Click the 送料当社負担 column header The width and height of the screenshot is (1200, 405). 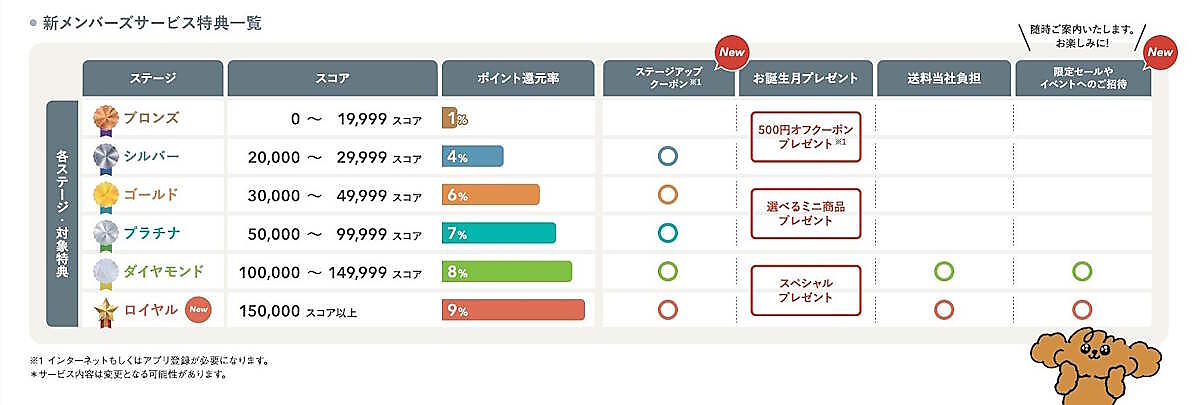point(943,78)
